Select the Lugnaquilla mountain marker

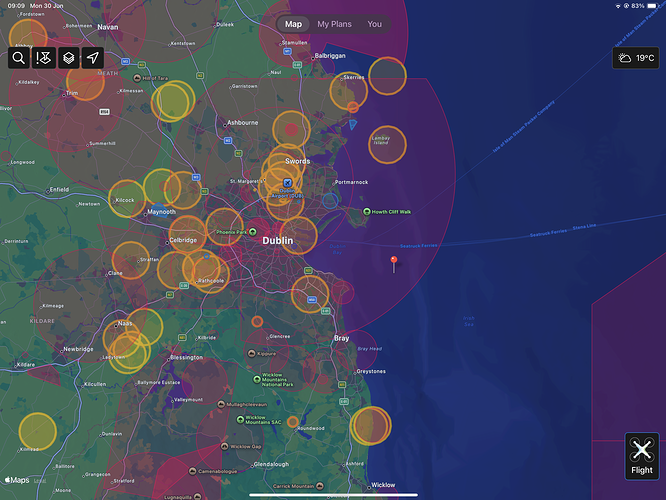tap(197, 496)
